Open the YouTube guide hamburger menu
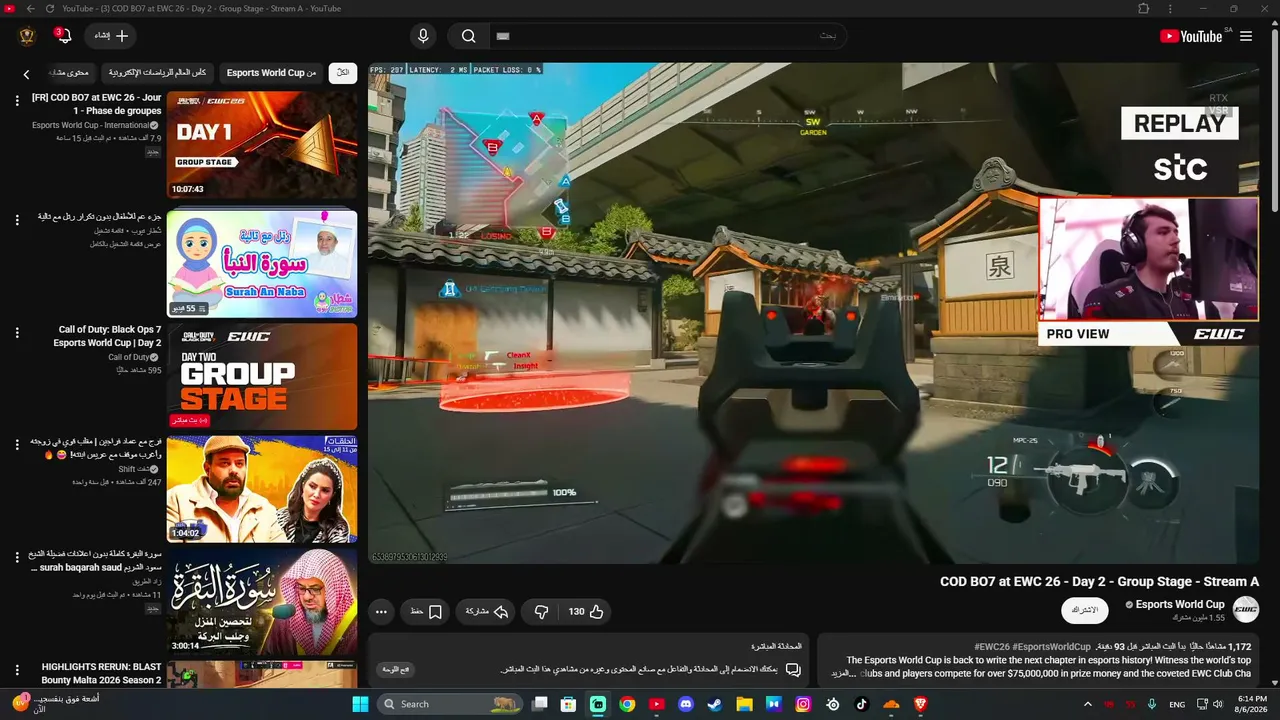 pyautogui.click(x=1246, y=36)
